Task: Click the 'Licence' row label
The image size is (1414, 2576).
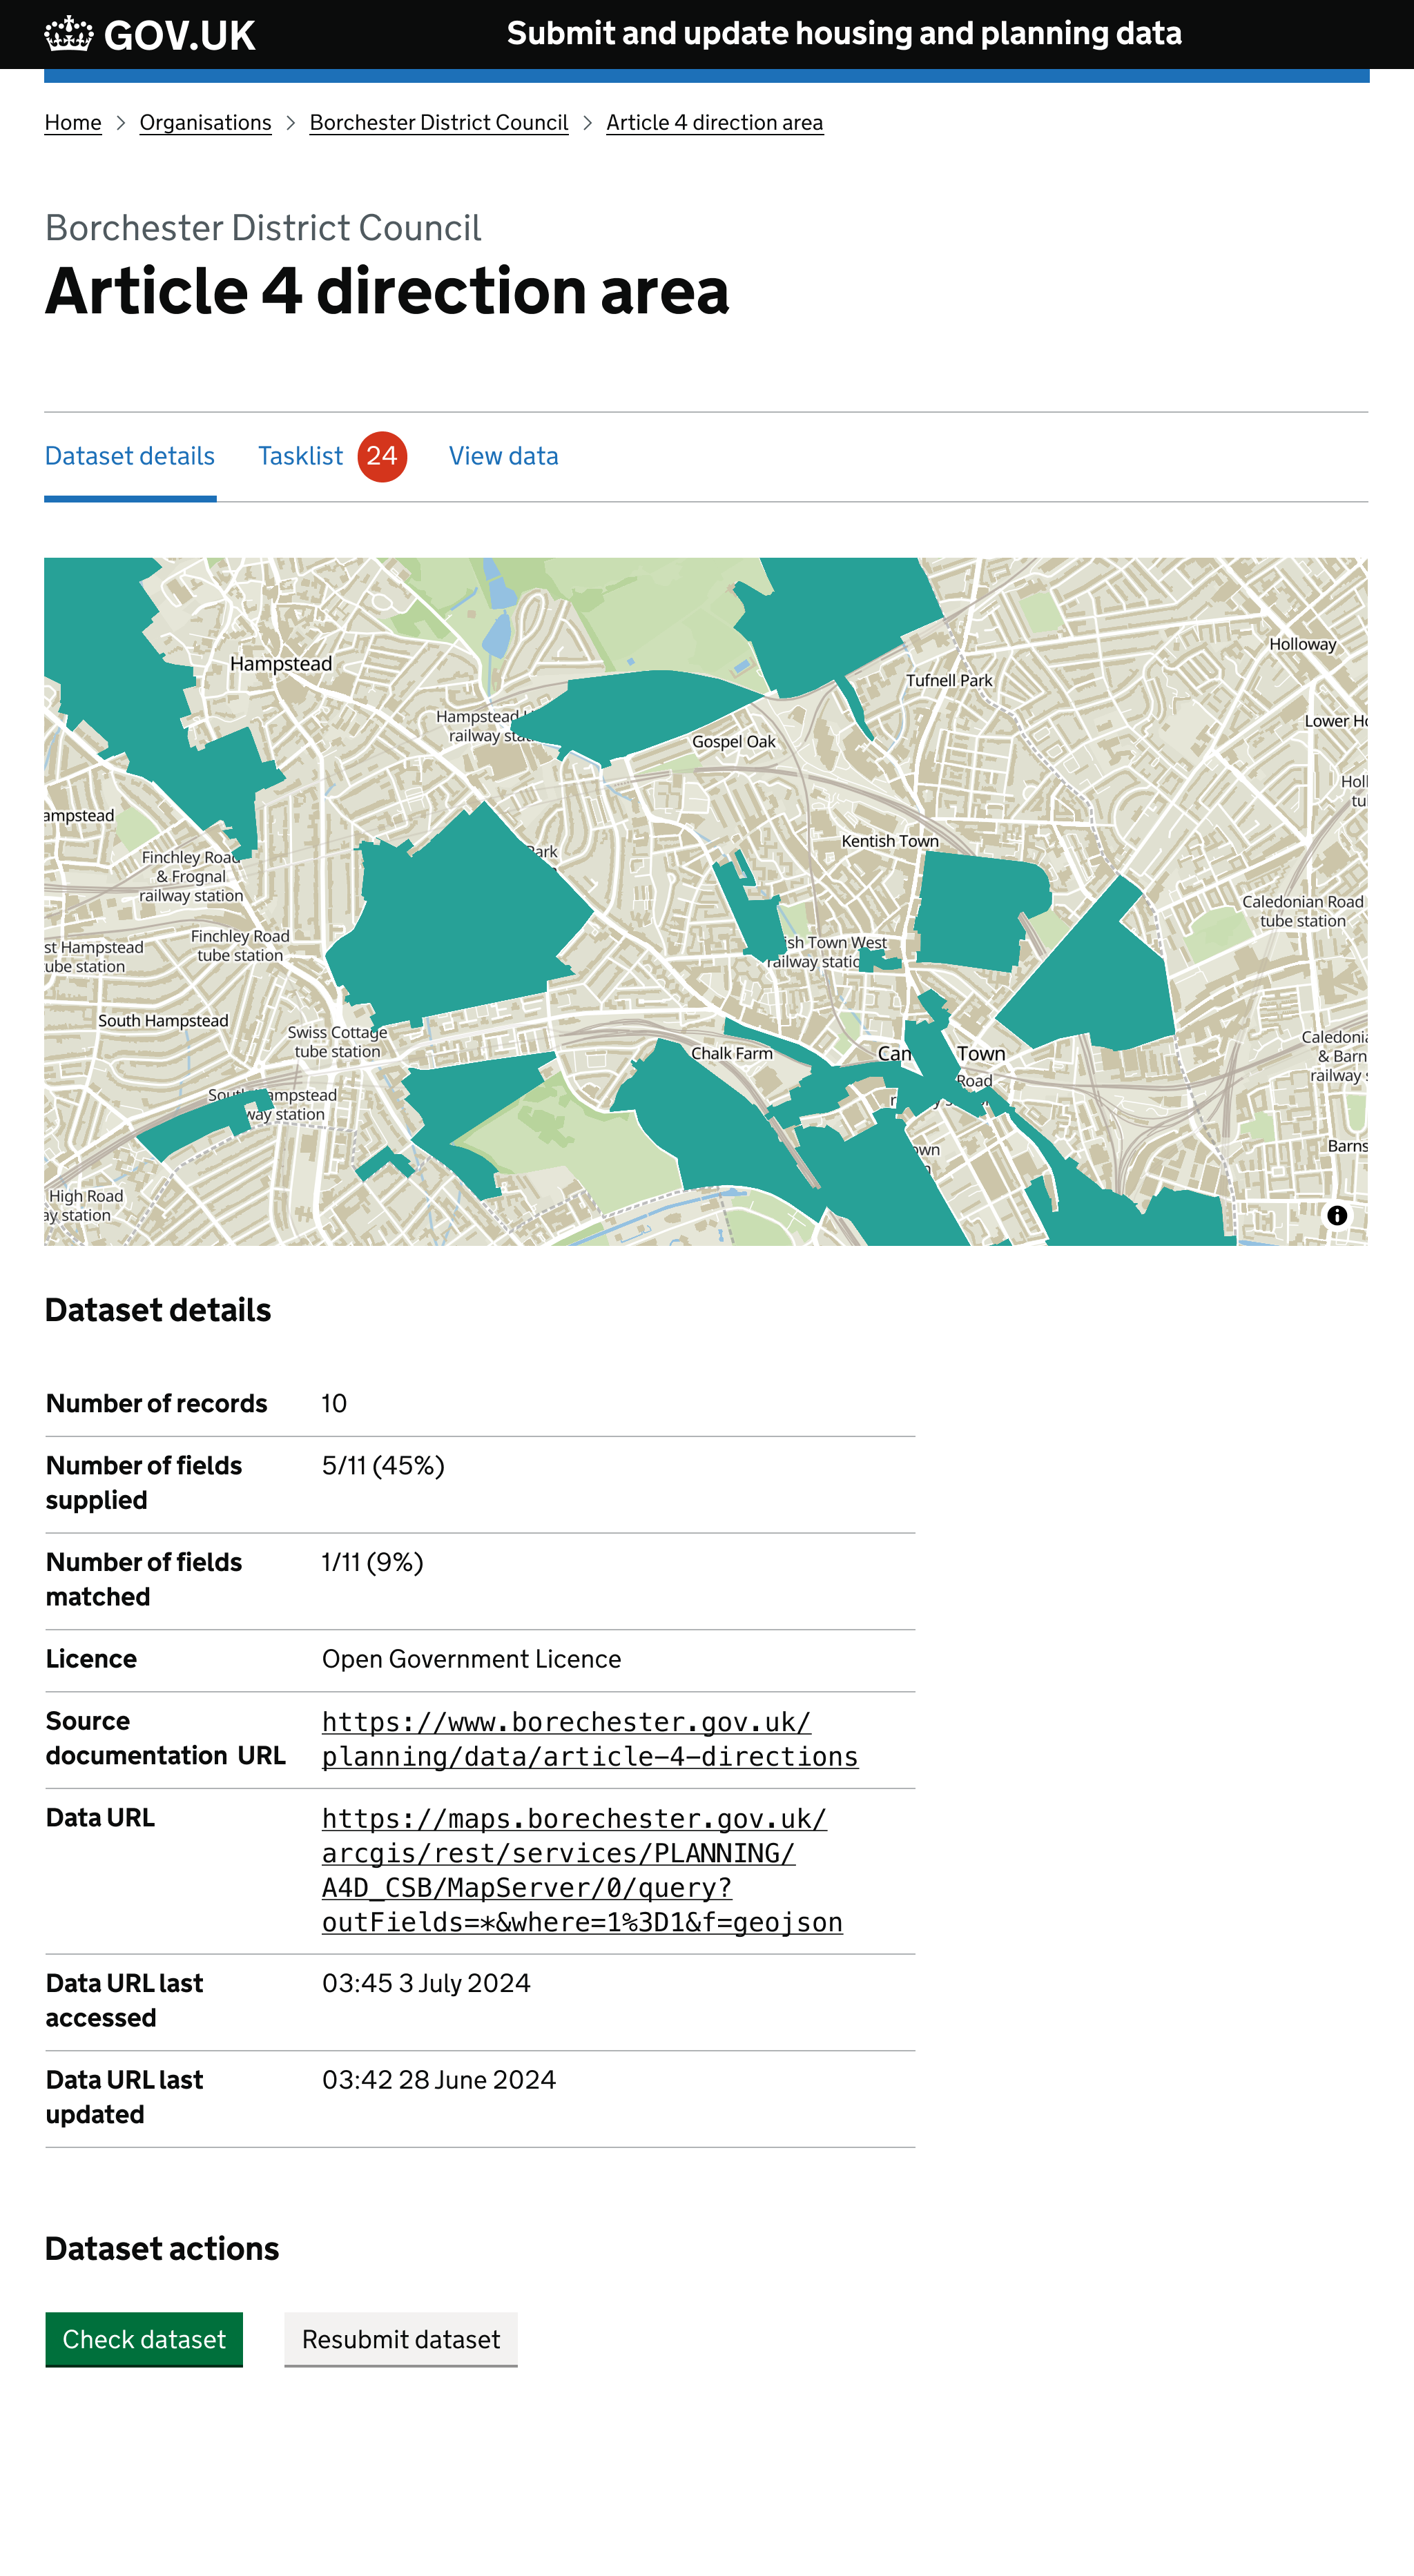Action: tap(91, 1659)
